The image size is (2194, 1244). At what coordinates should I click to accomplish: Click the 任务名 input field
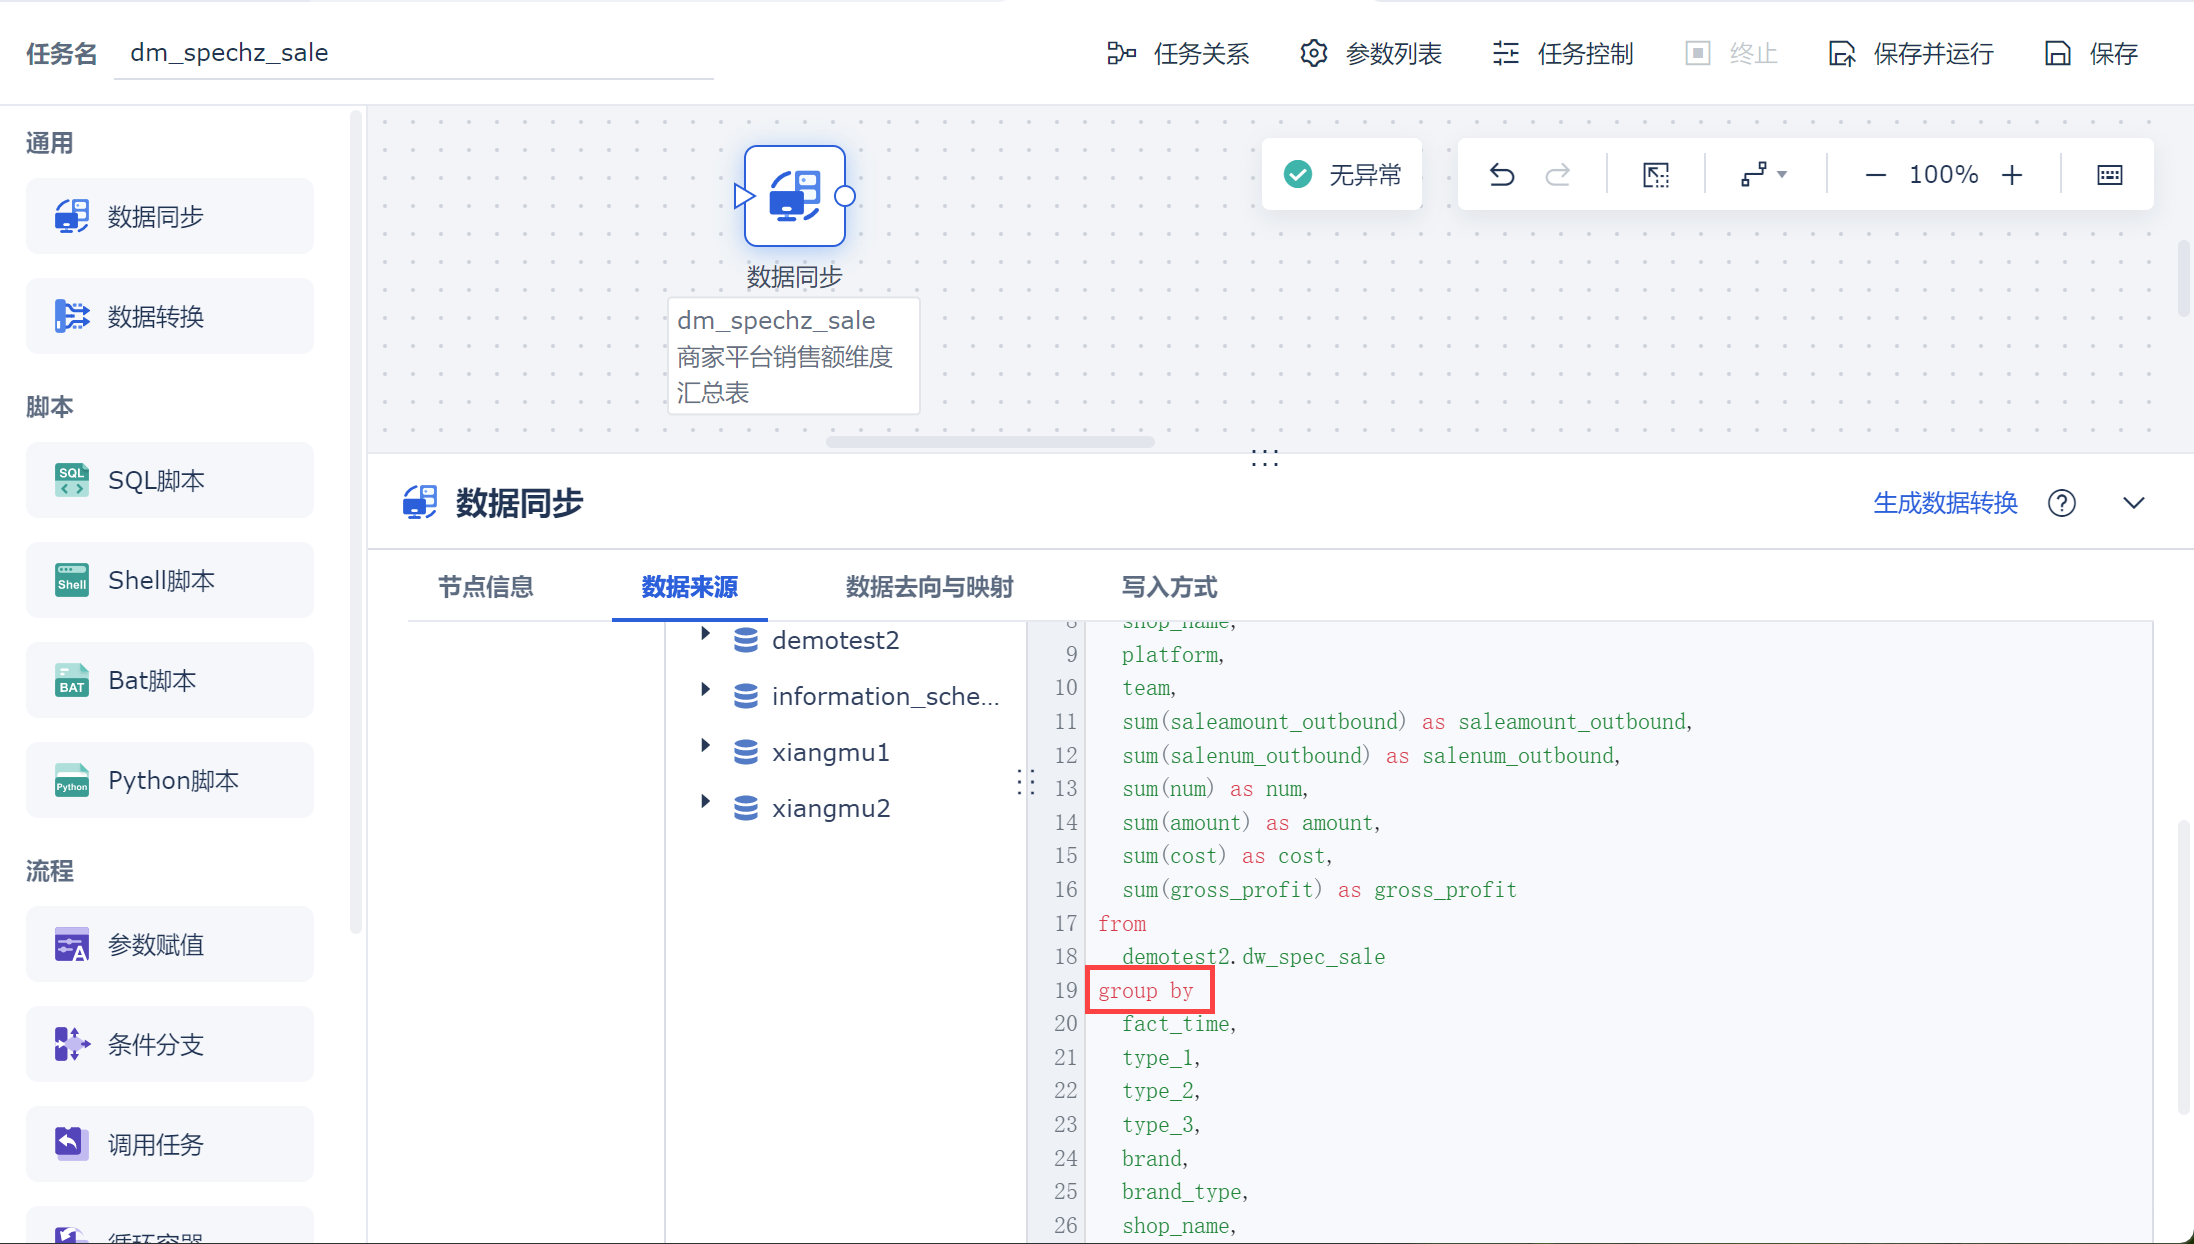coord(412,53)
